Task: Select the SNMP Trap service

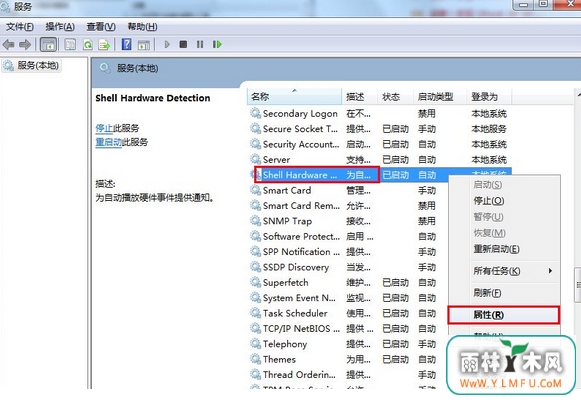Action: (288, 221)
